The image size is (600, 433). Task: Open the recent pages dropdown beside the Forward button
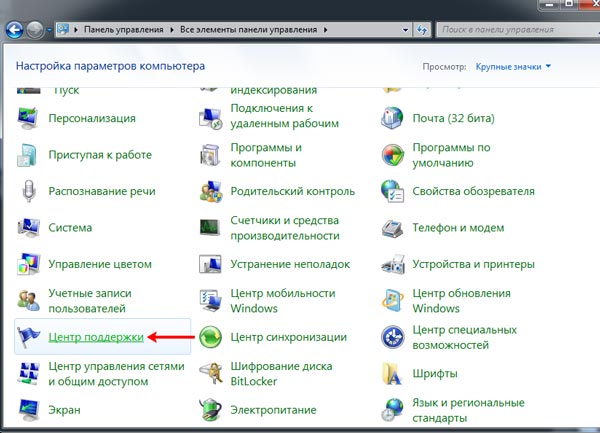point(49,29)
